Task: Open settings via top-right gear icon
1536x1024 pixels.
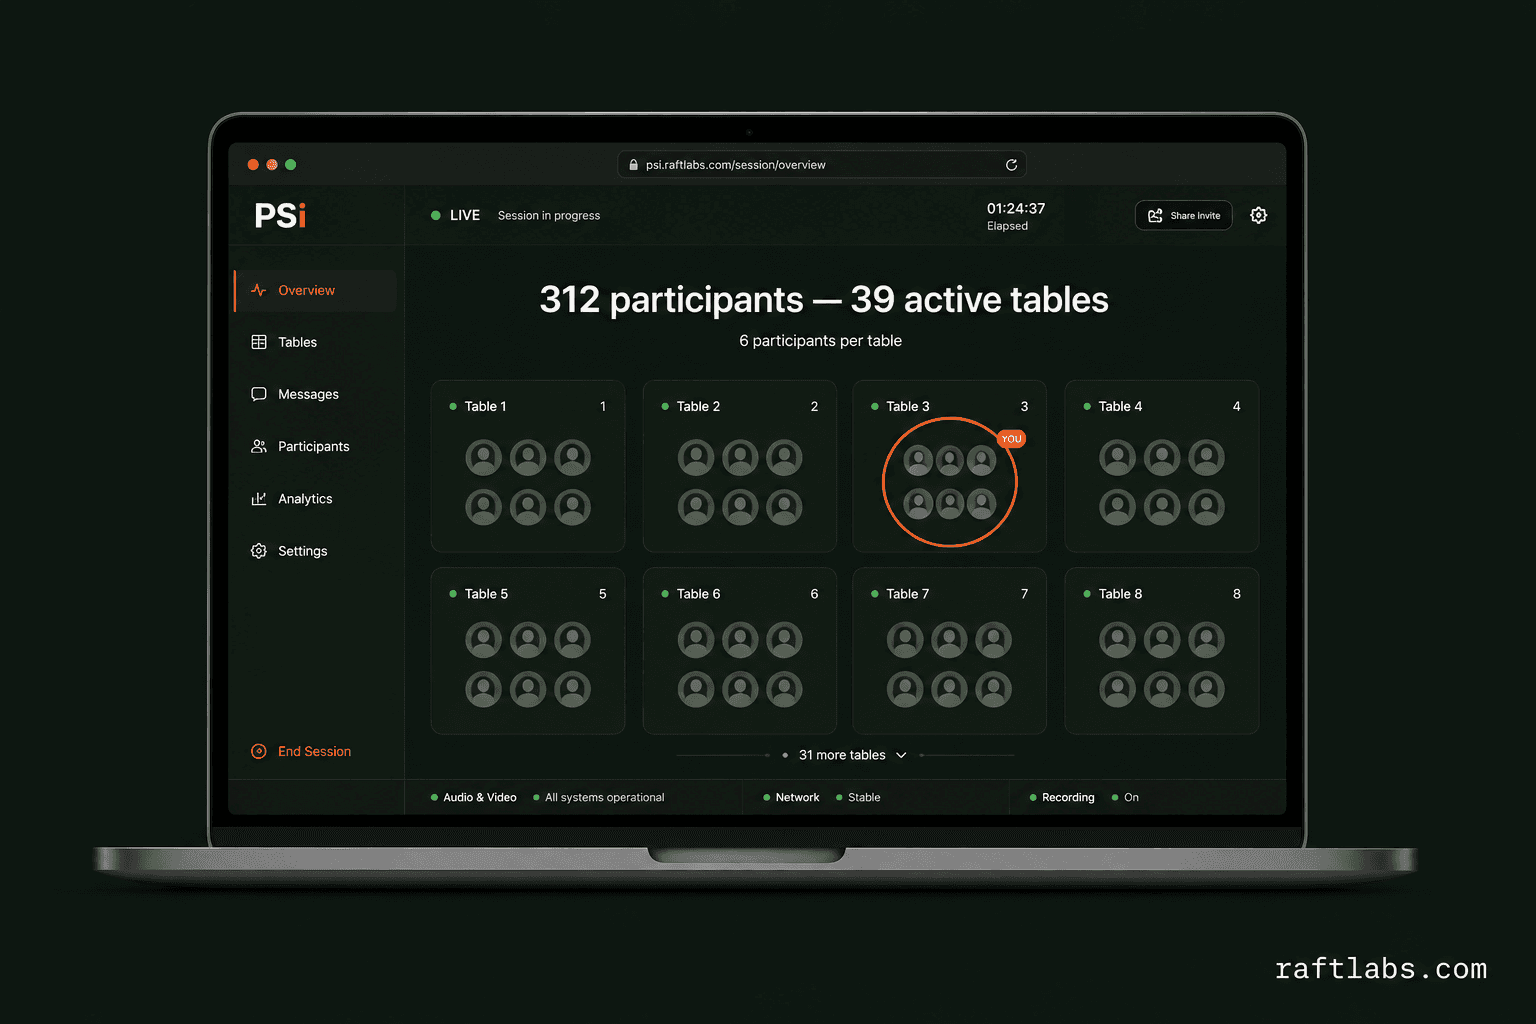Action: click(1259, 215)
